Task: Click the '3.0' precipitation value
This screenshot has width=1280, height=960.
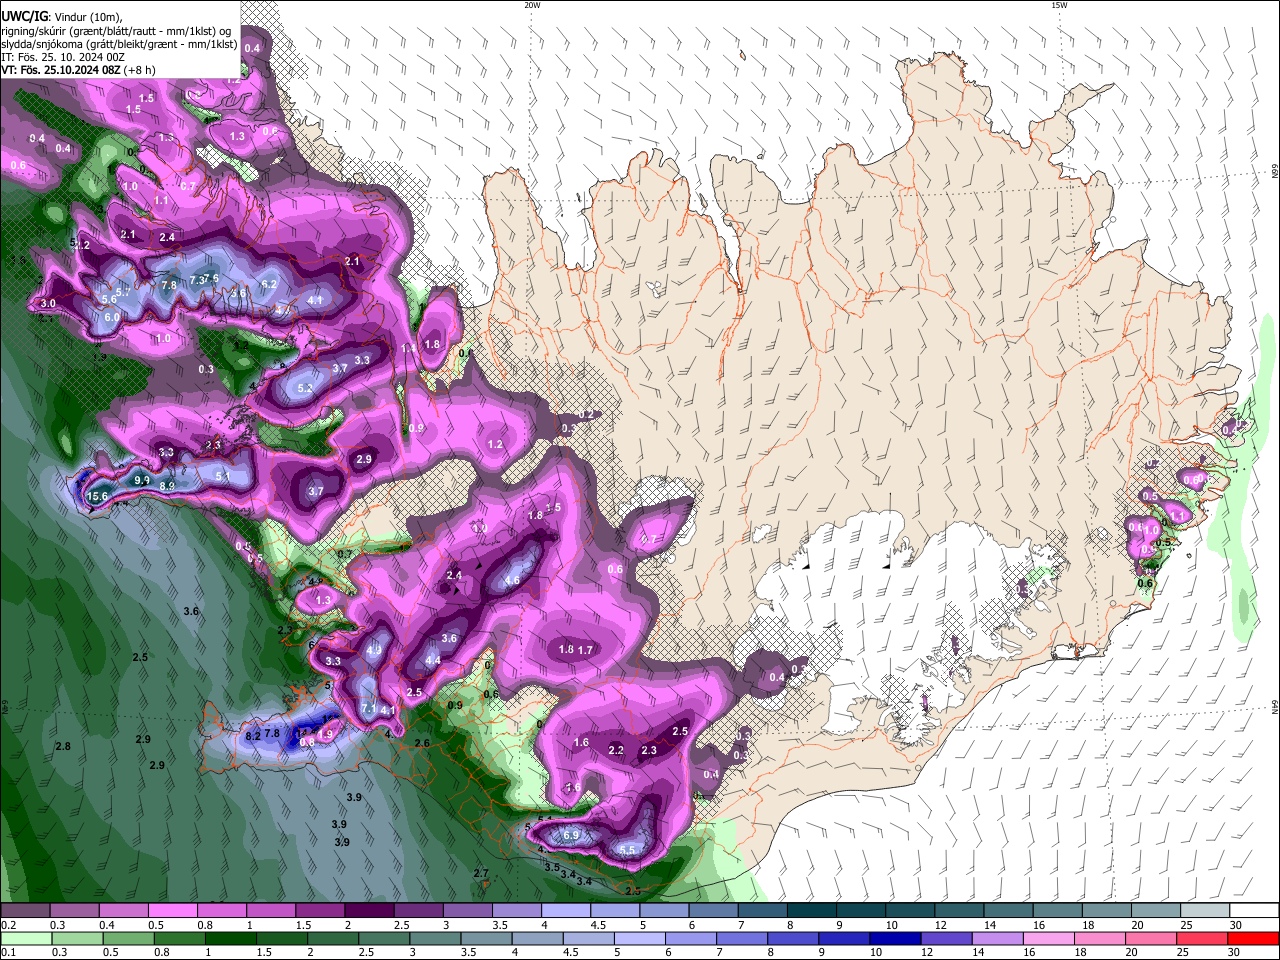Action: click(48, 303)
